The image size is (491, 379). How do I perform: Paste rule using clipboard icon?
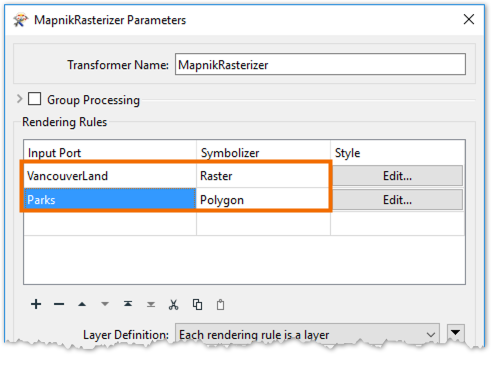(x=220, y=305)
